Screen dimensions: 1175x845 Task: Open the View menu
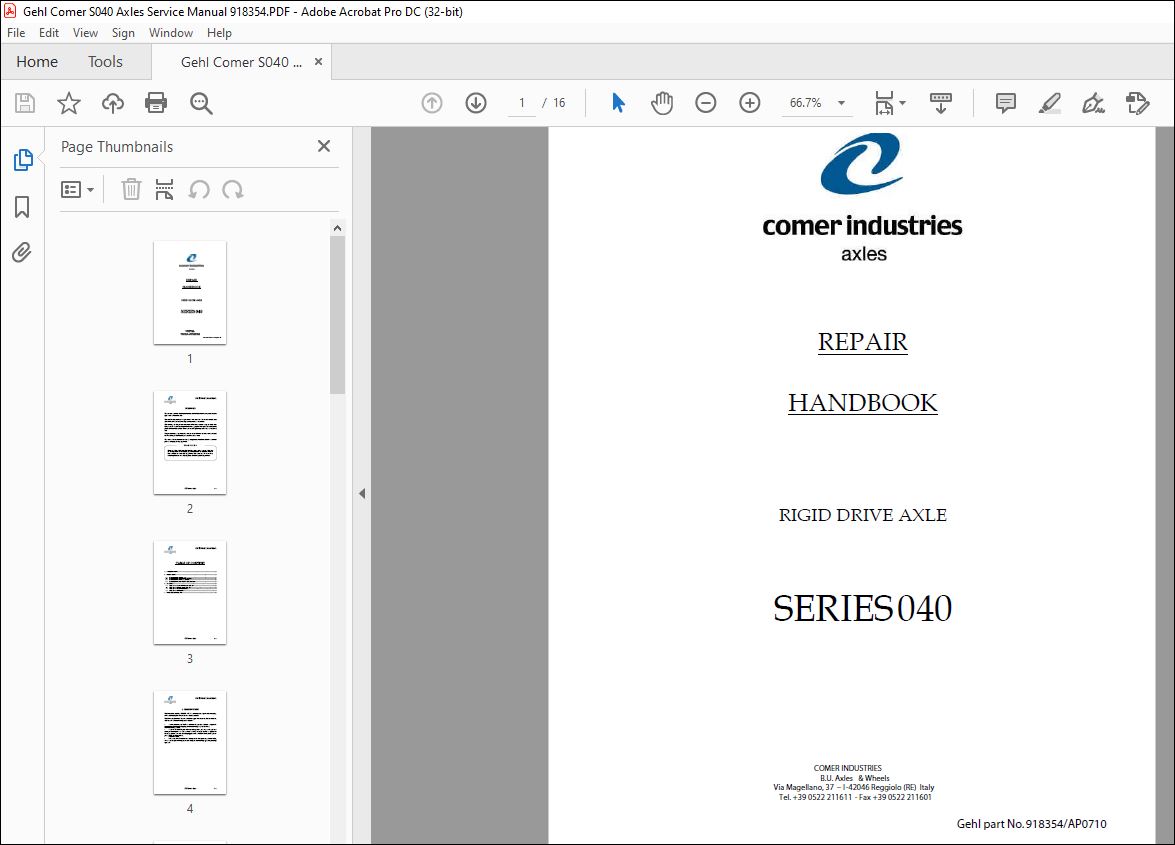point(85,33)
